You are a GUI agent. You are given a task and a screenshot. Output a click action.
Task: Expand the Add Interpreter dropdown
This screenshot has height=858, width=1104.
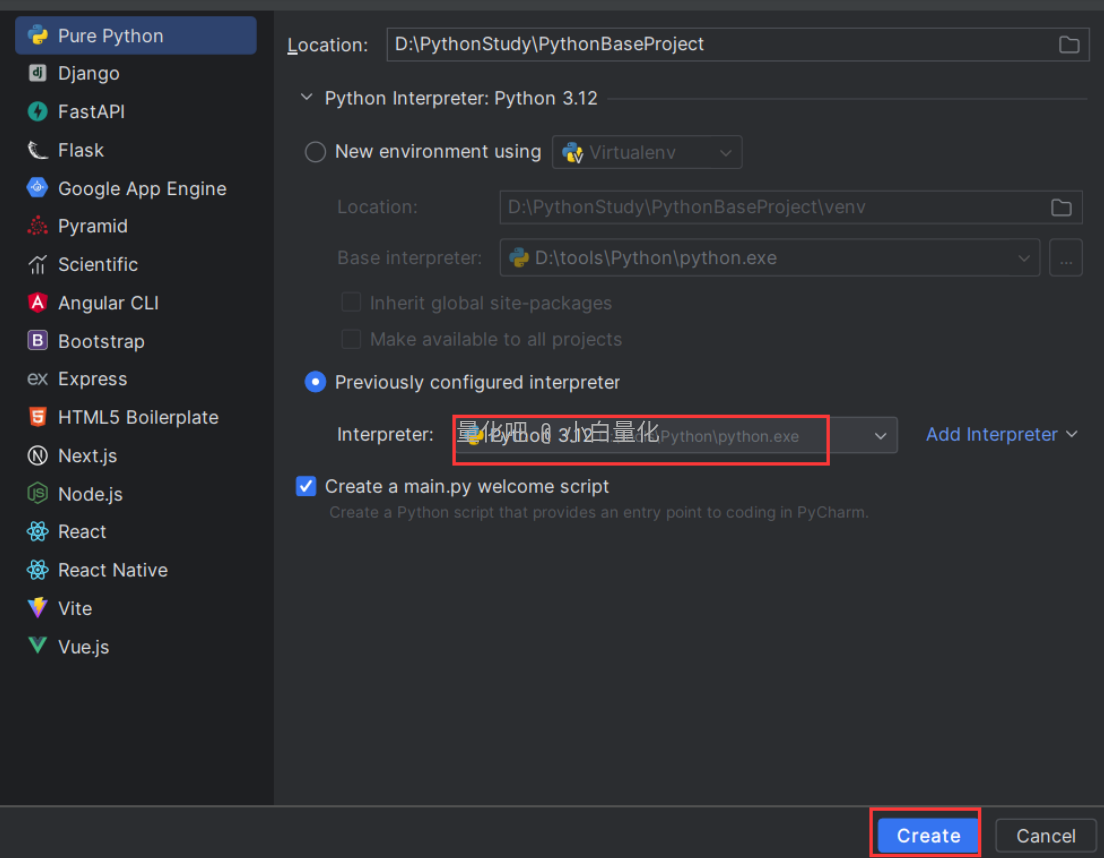(x=1001, y=434)
